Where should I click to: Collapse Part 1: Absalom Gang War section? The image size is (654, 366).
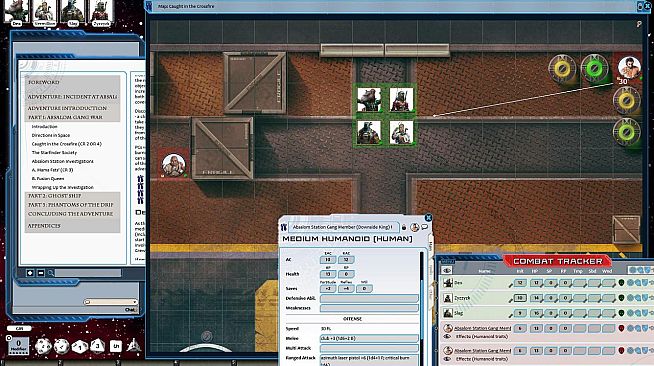click(65, 117)
